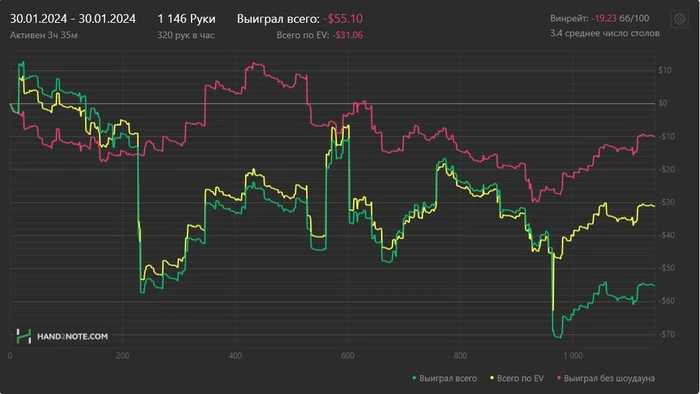Click the Выиграл всего legend label
Screen dimensions: 700x394
448,378
